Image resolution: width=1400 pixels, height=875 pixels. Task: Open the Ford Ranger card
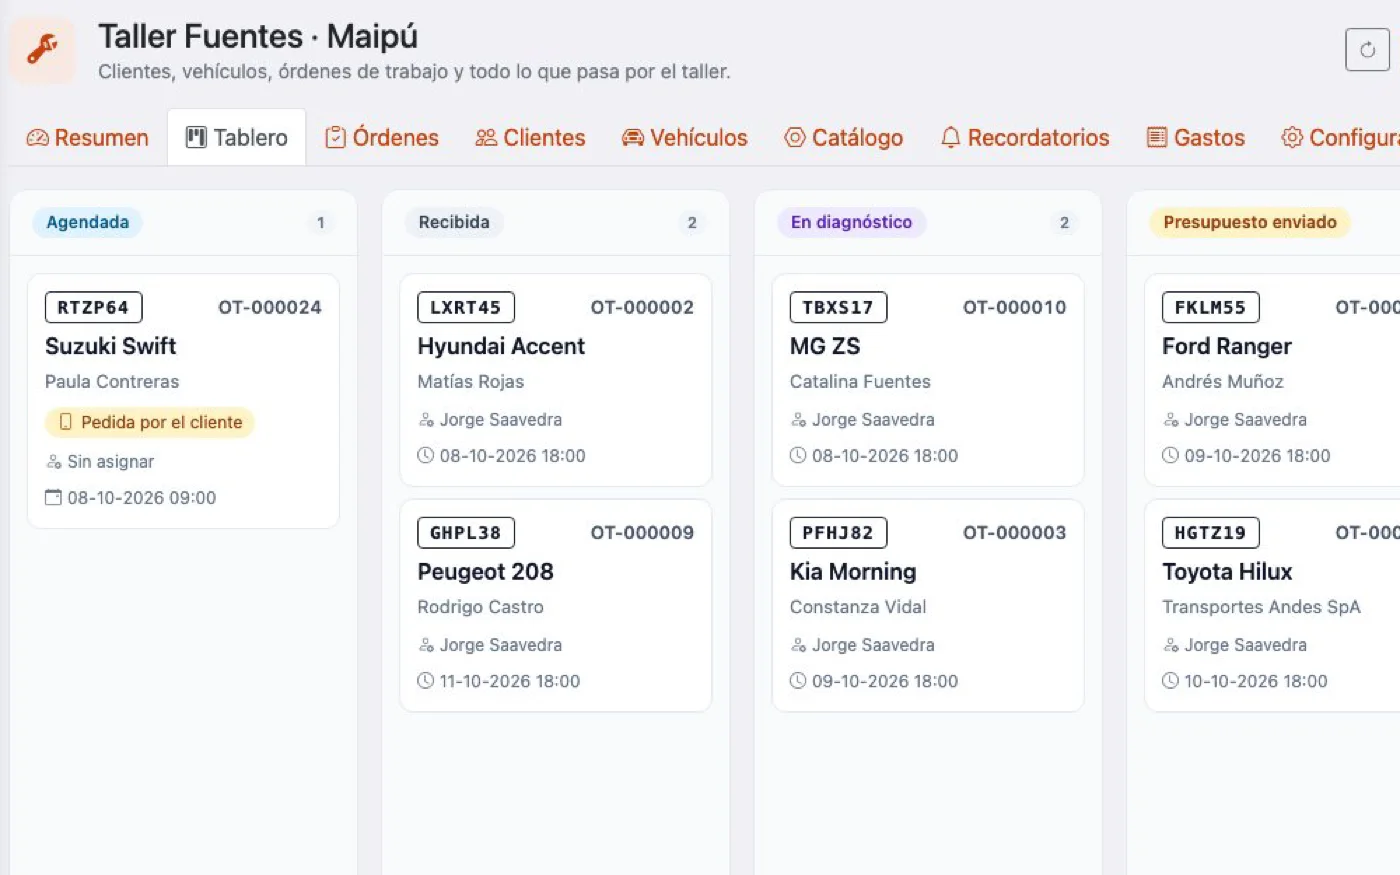(1272, 380)
